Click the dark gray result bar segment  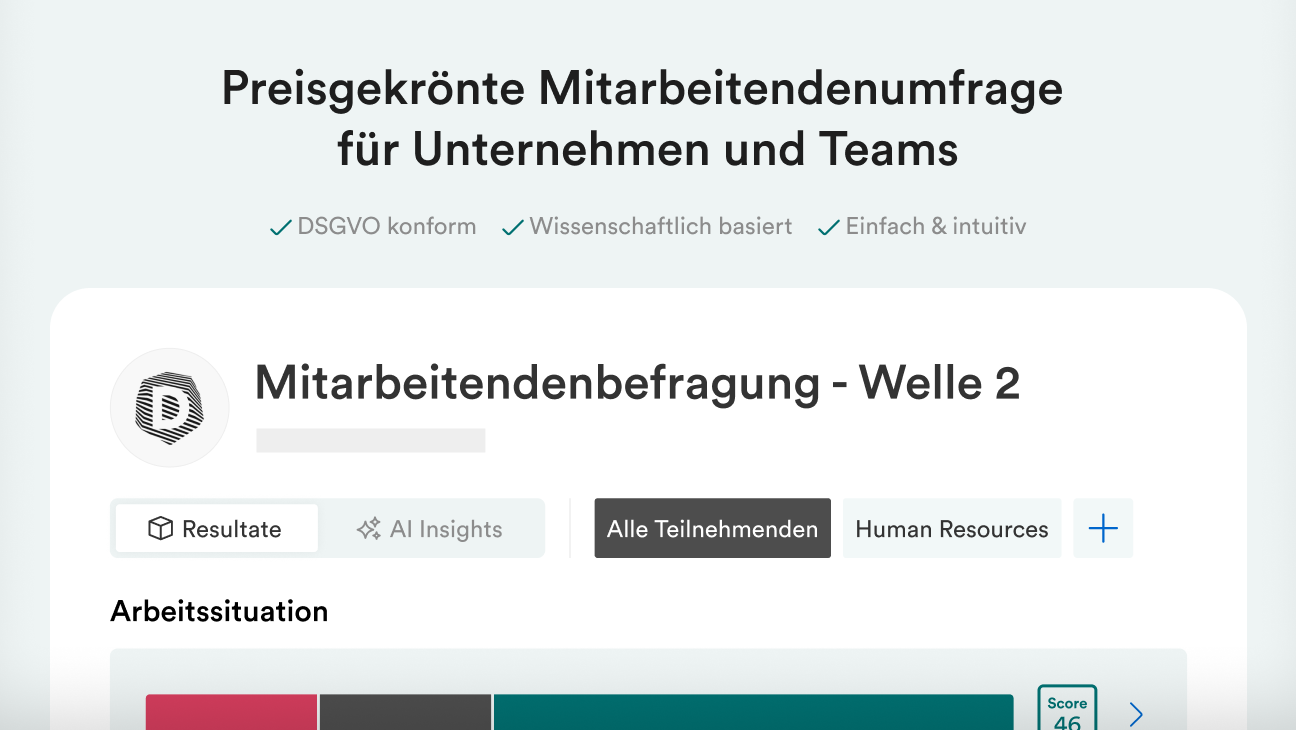click(405, 712)
